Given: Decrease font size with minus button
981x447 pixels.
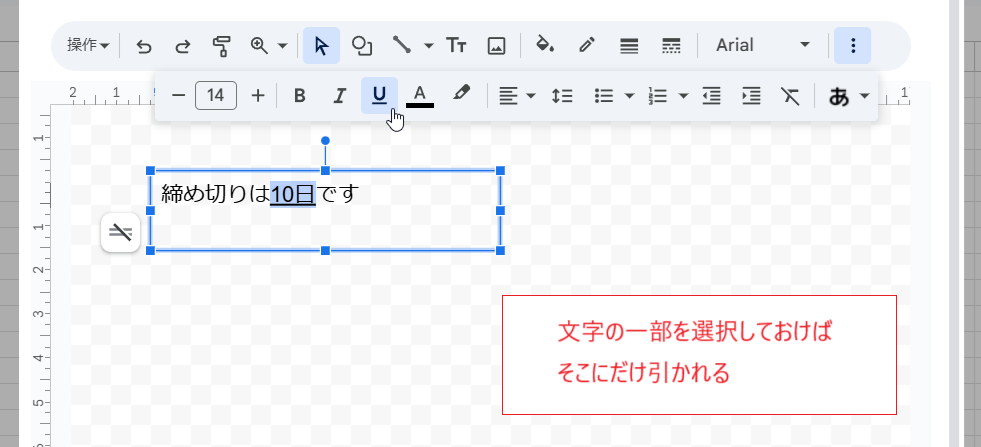Looking at the screenshot, I should [x=178, y=95].
